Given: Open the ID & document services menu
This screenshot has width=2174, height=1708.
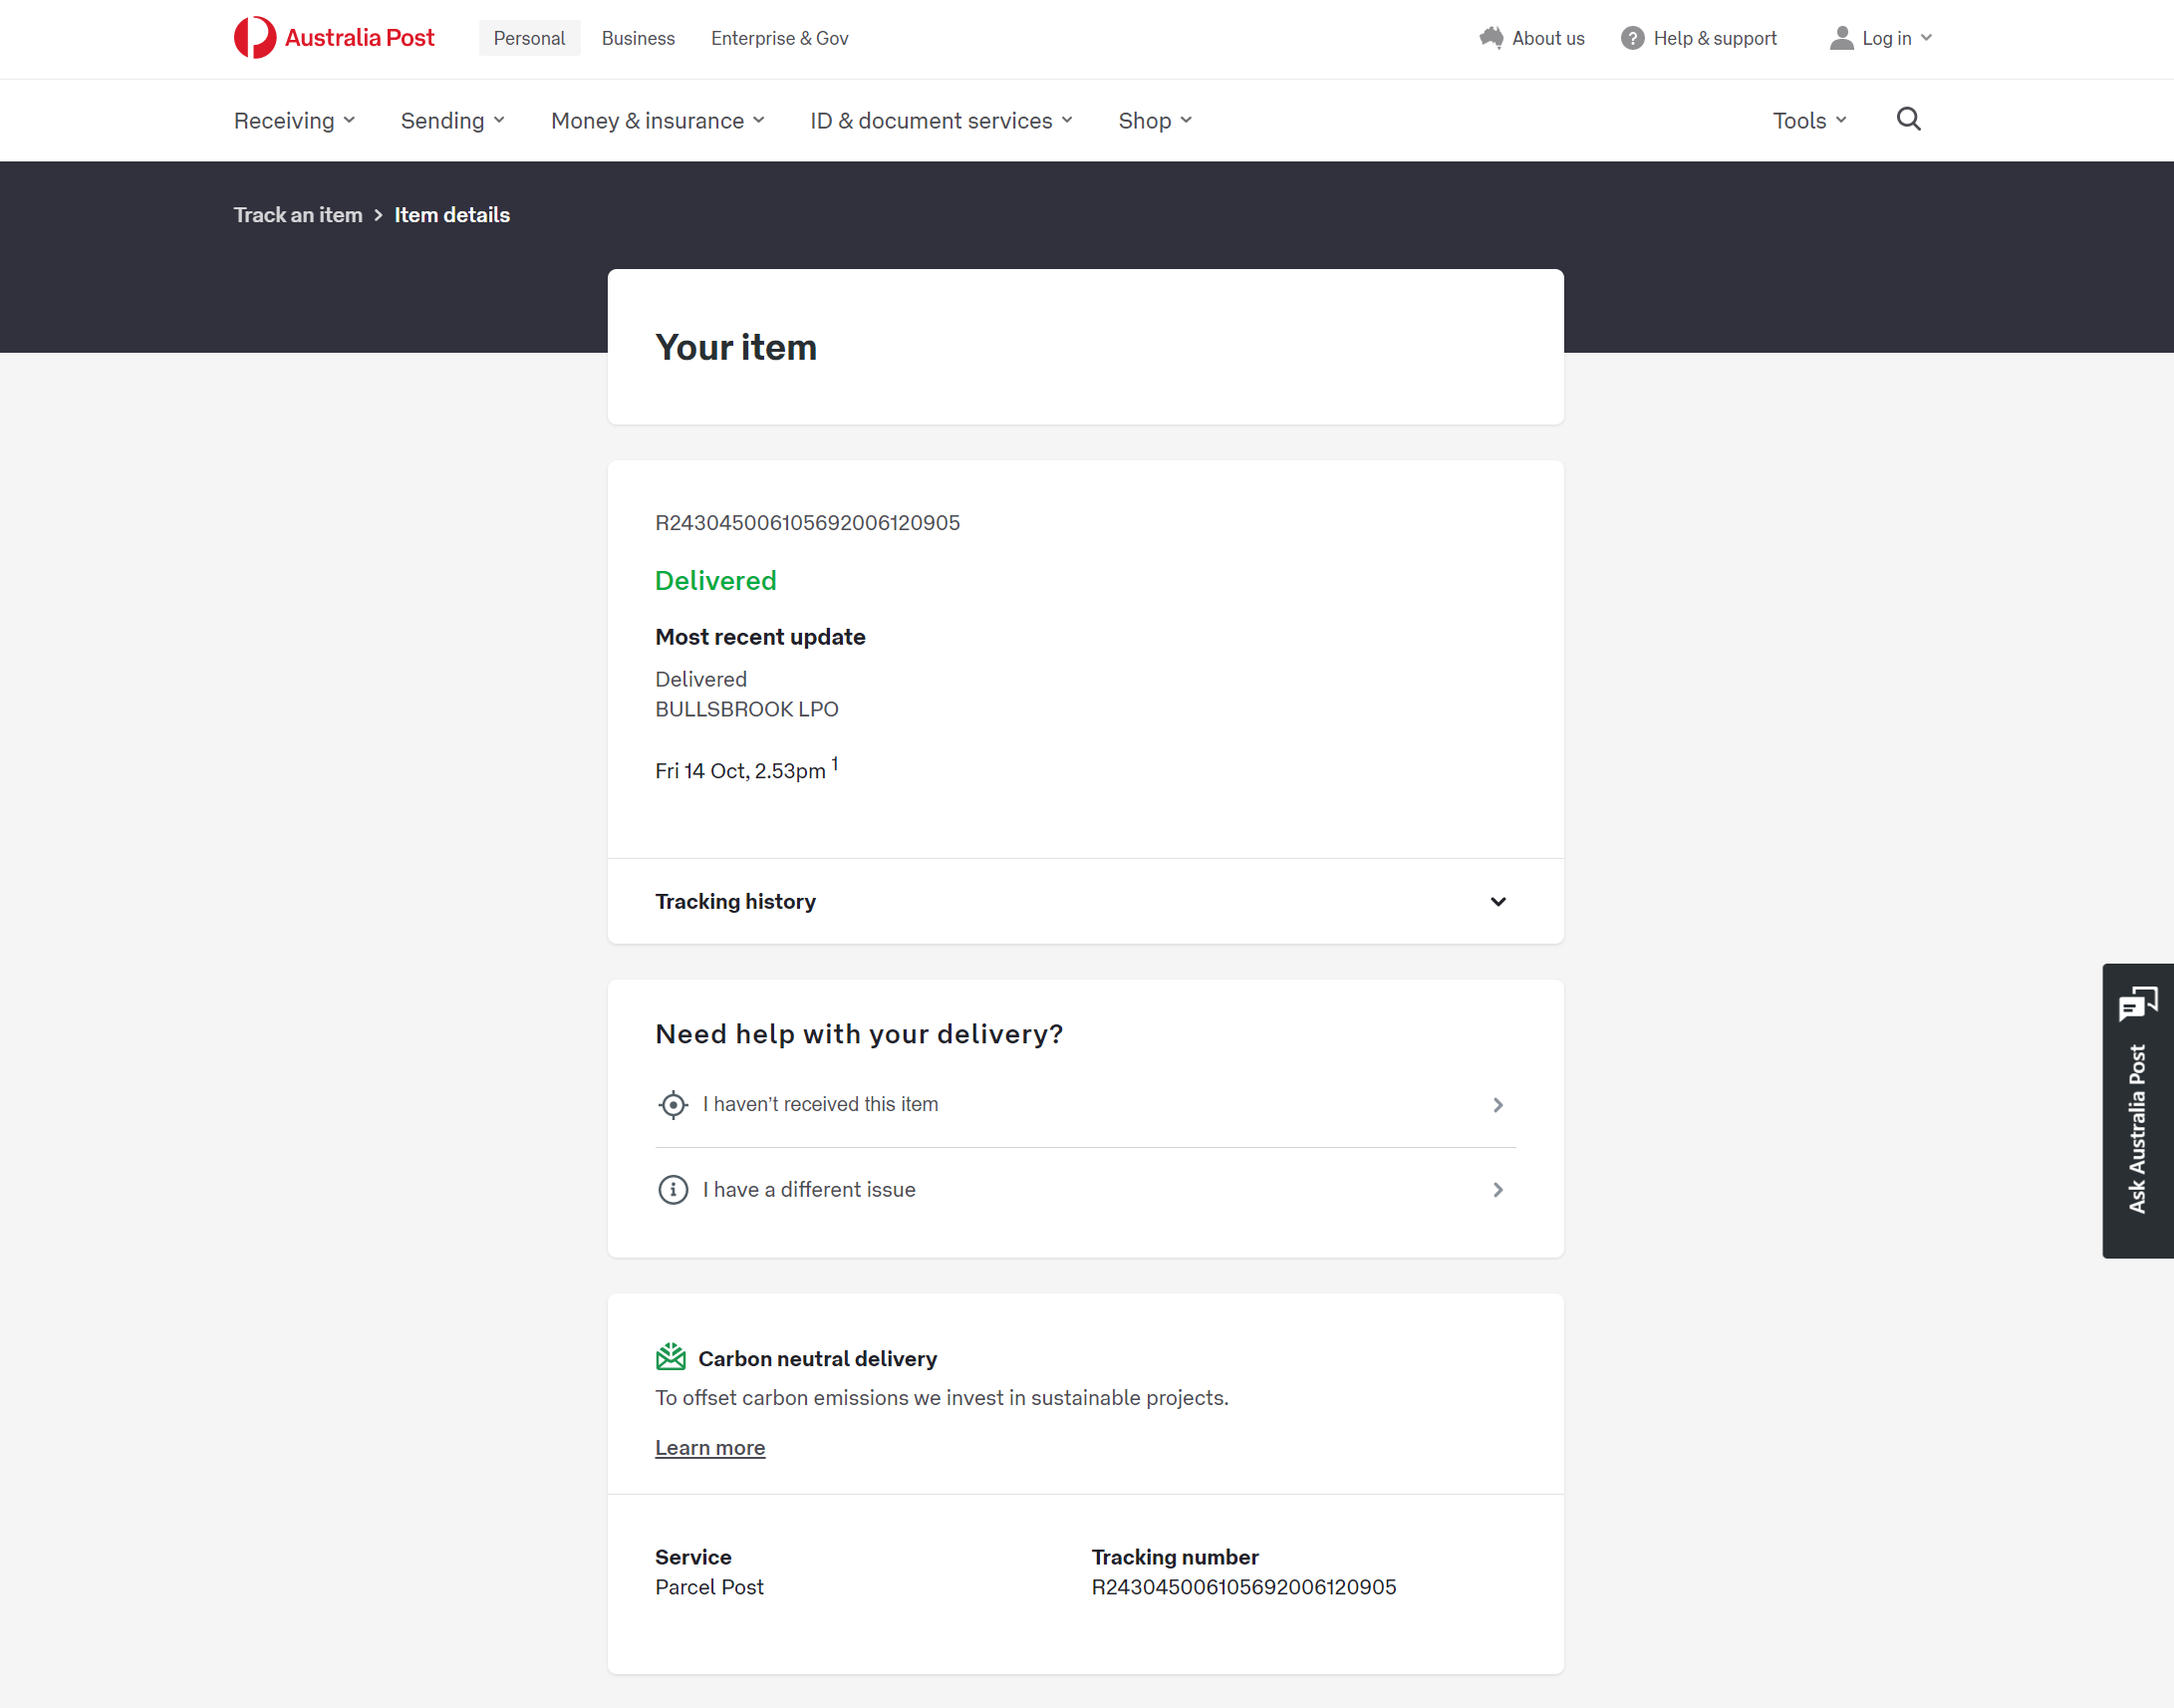Looking at the screenshot, I should pos(941,121).
